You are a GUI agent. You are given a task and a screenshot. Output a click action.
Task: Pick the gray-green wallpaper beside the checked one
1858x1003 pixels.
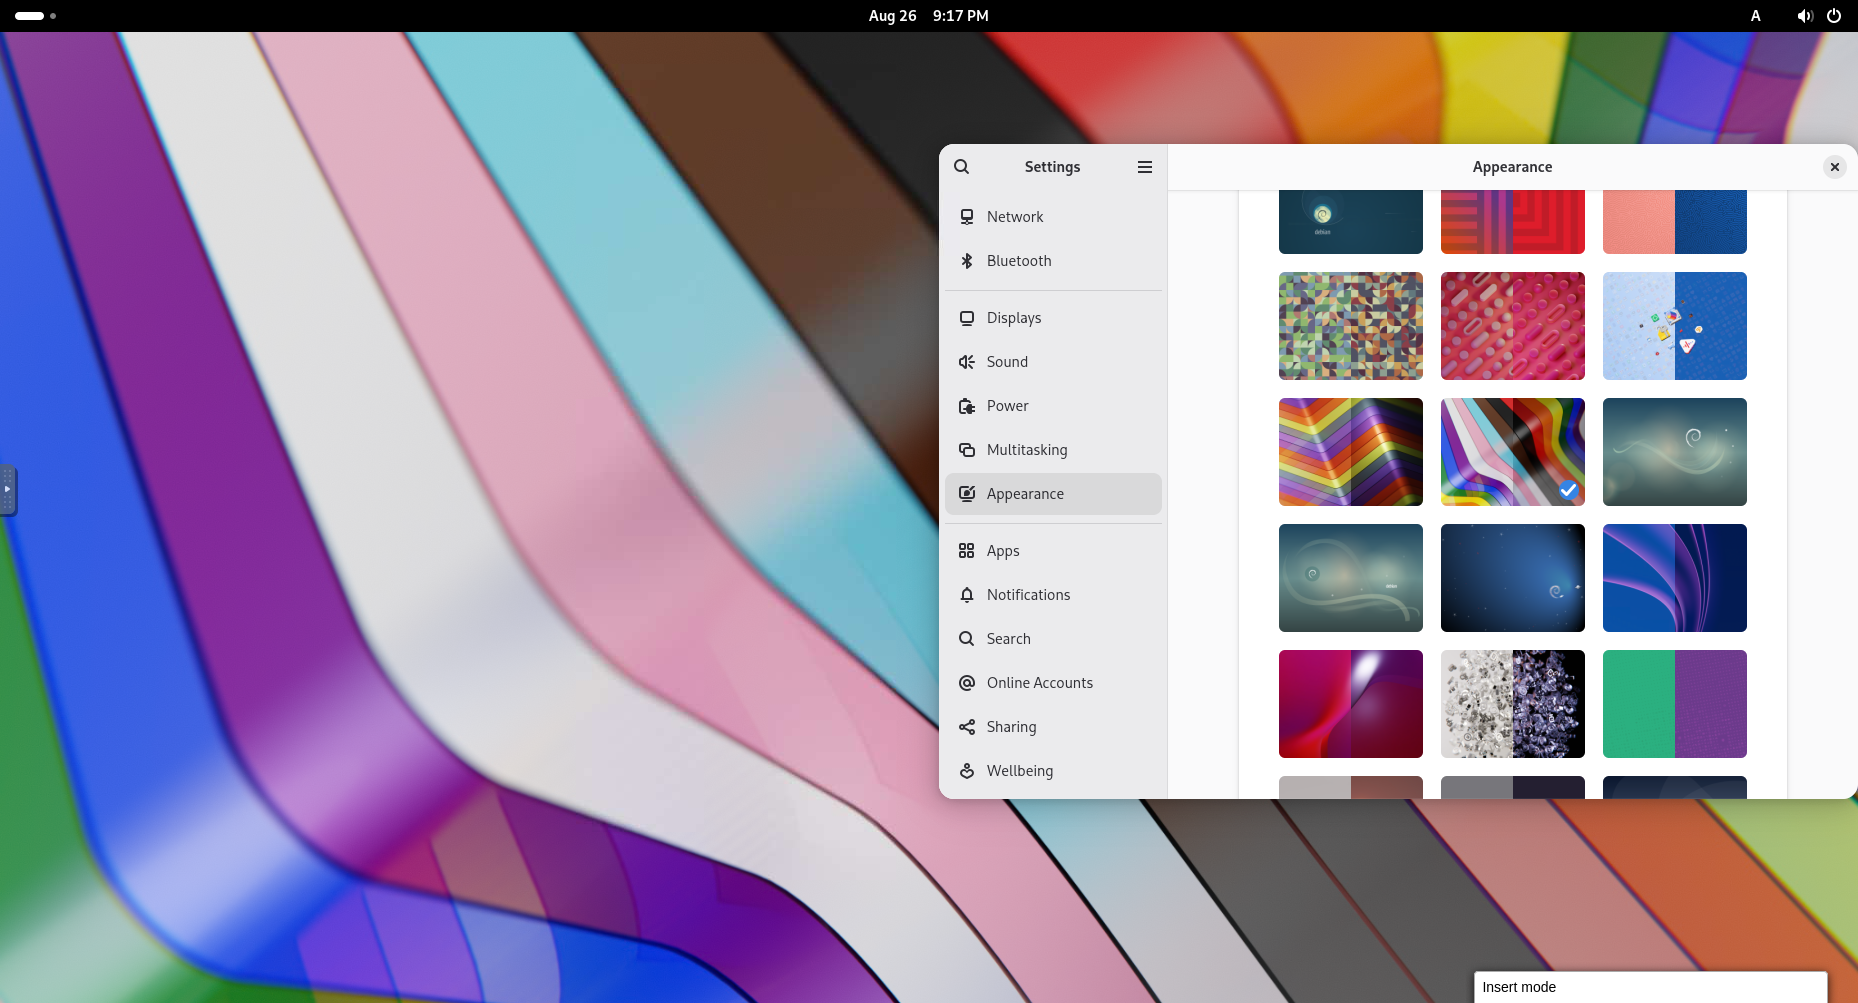click(1675, 452)
